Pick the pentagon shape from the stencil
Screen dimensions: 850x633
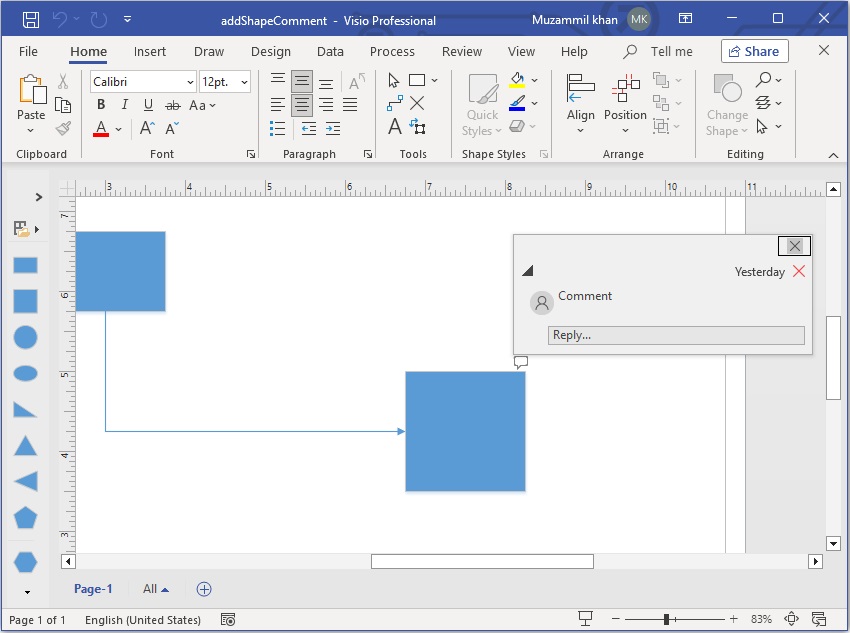coord(25,517)
